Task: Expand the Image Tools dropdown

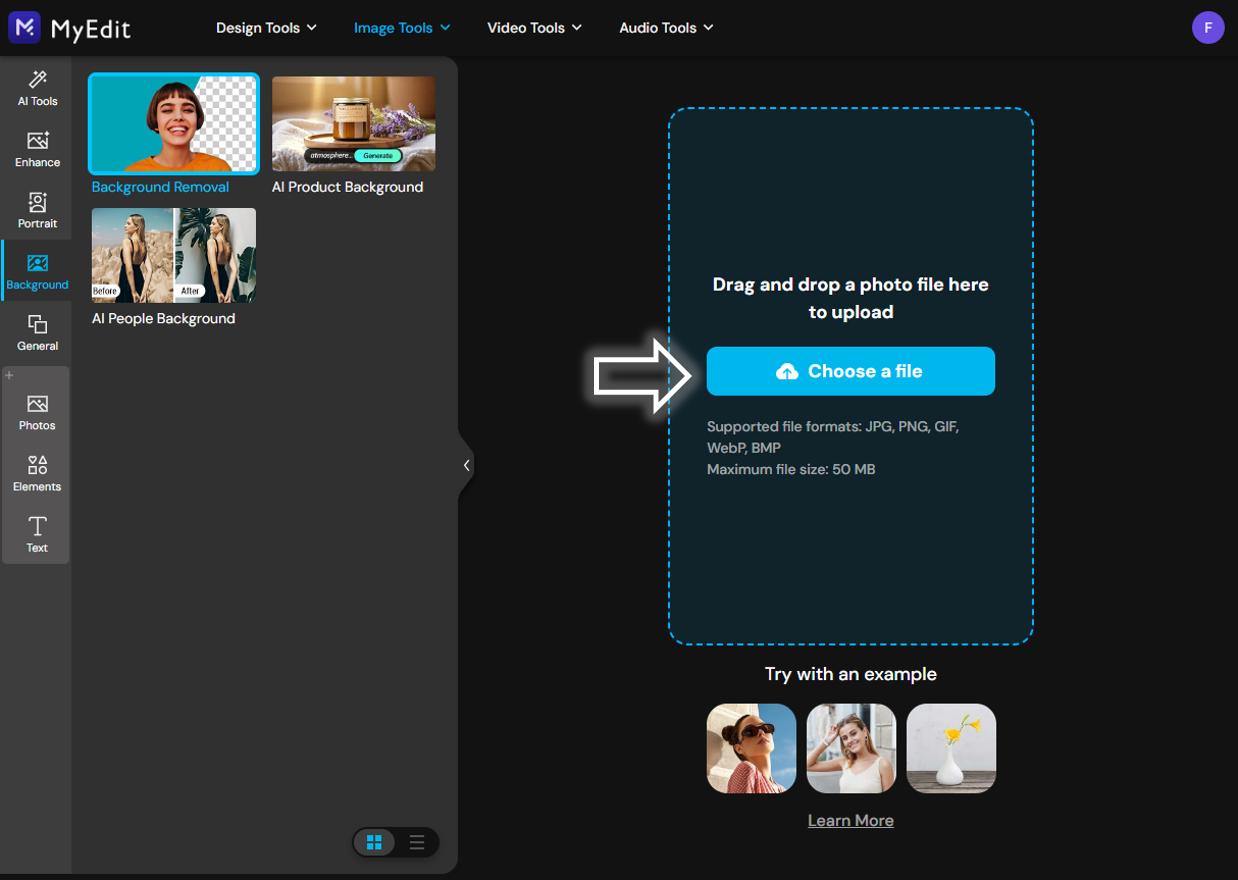Action: [401, 27]
